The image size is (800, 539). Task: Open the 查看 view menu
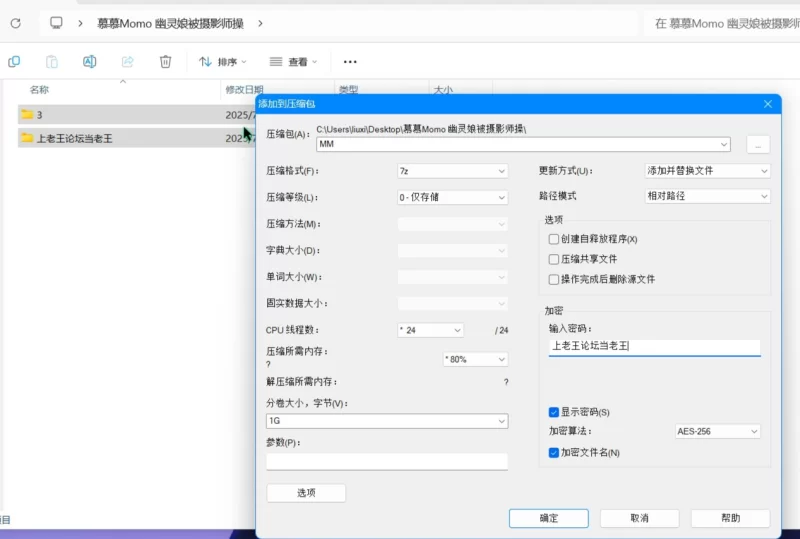293,62
